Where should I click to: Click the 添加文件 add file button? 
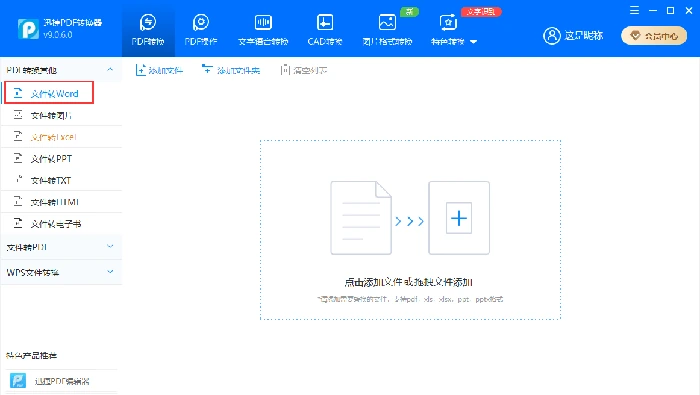point(159,70)
